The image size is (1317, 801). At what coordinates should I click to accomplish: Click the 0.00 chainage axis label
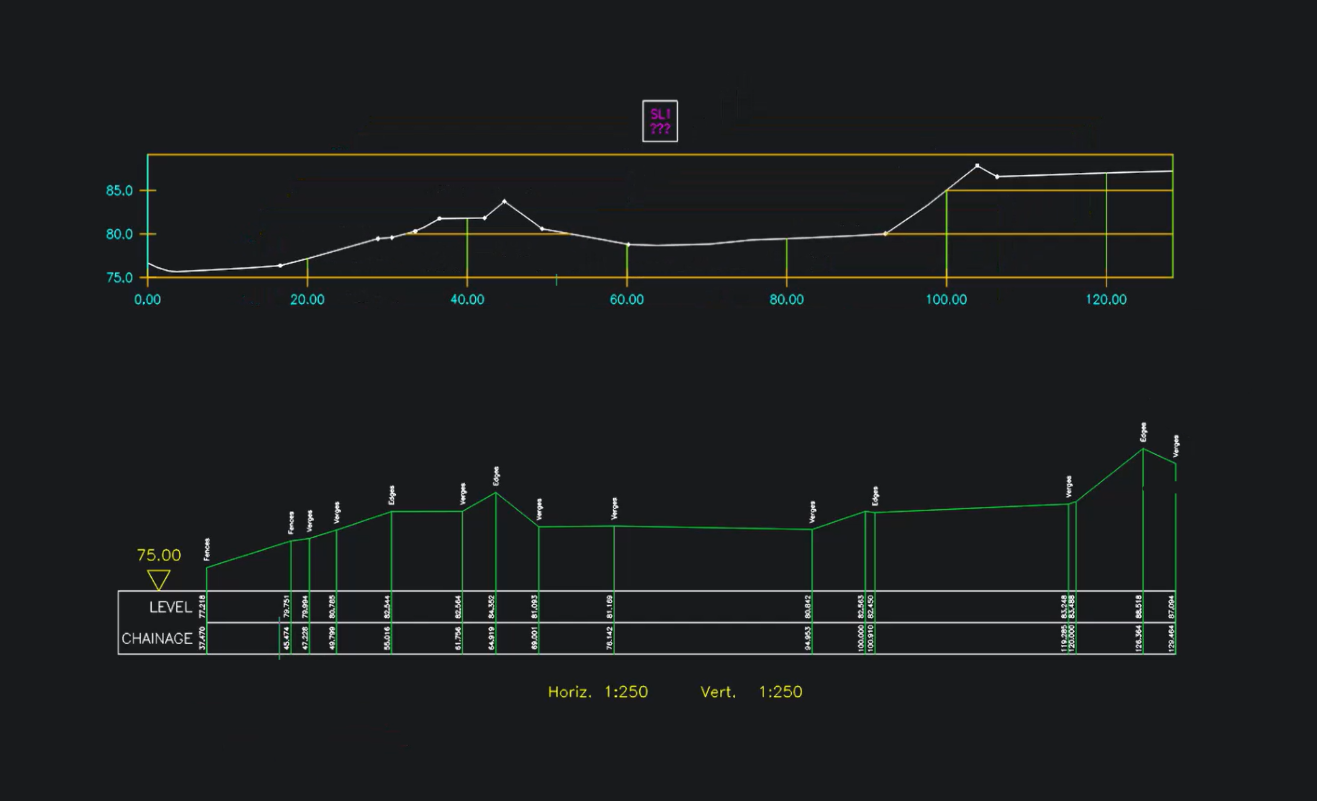[147, 299]
